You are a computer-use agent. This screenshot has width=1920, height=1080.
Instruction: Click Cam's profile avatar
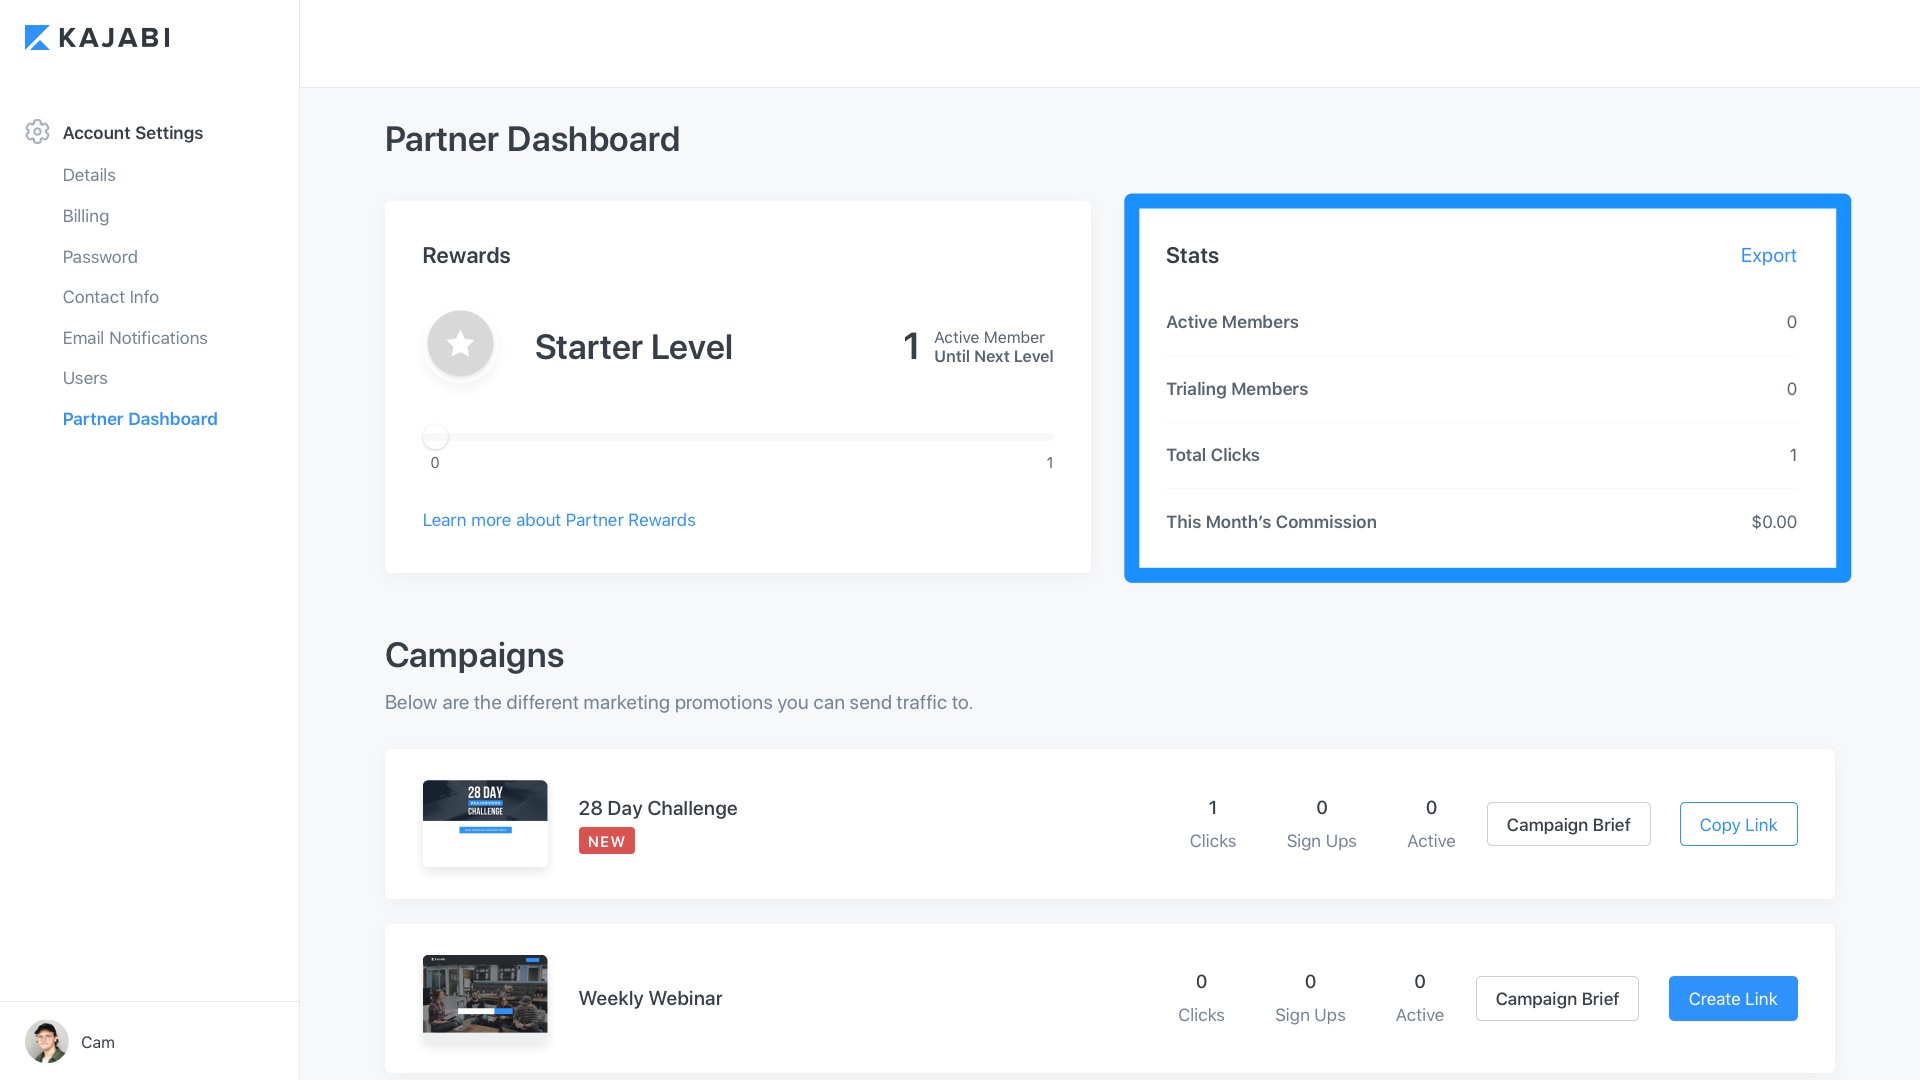[x=46, y=1042]
